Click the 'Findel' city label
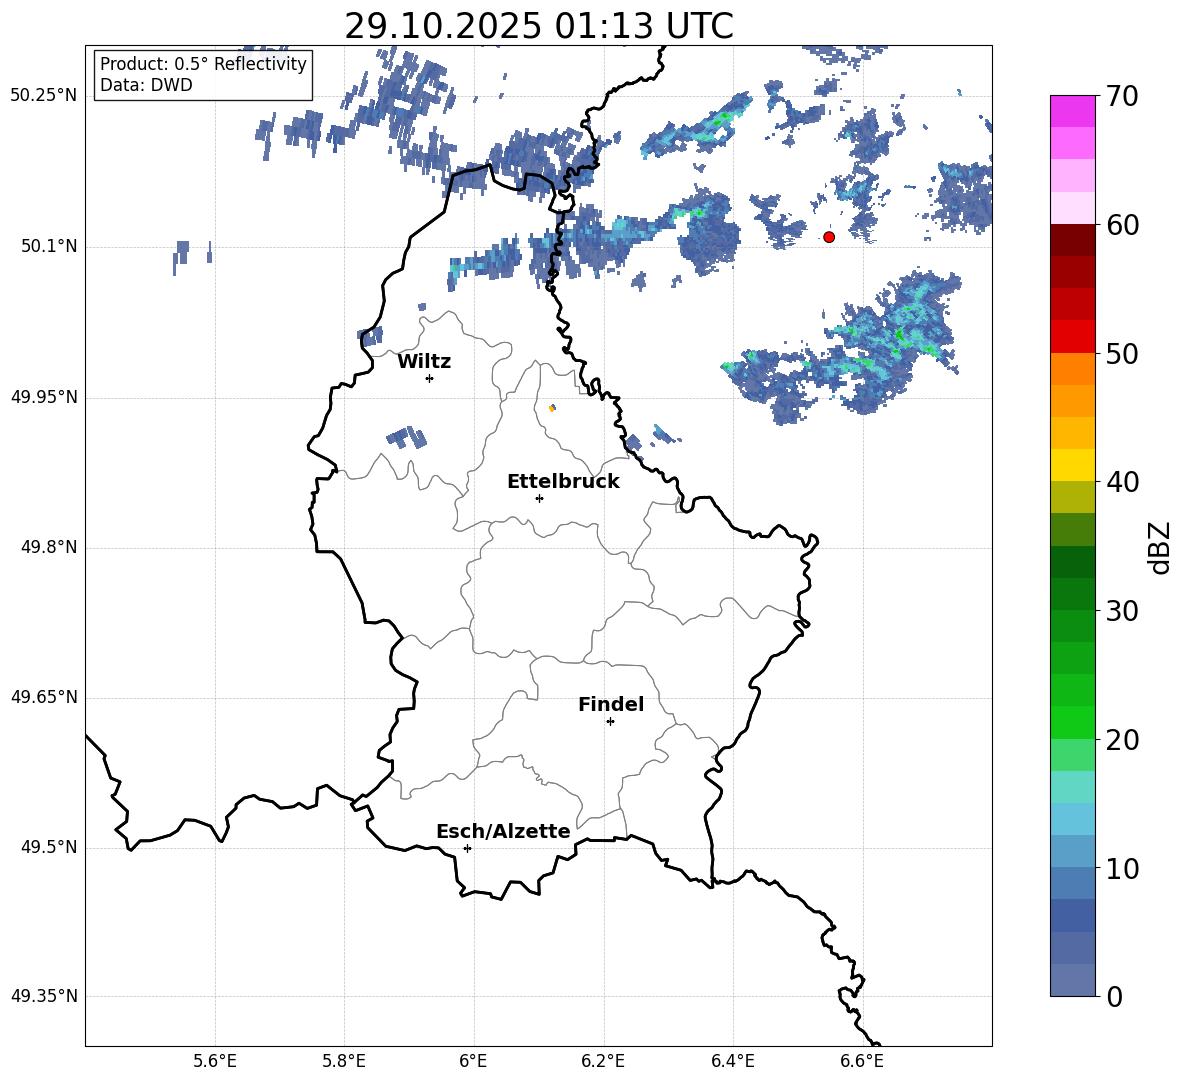1184x1081 pixels. tap(611, 704)
